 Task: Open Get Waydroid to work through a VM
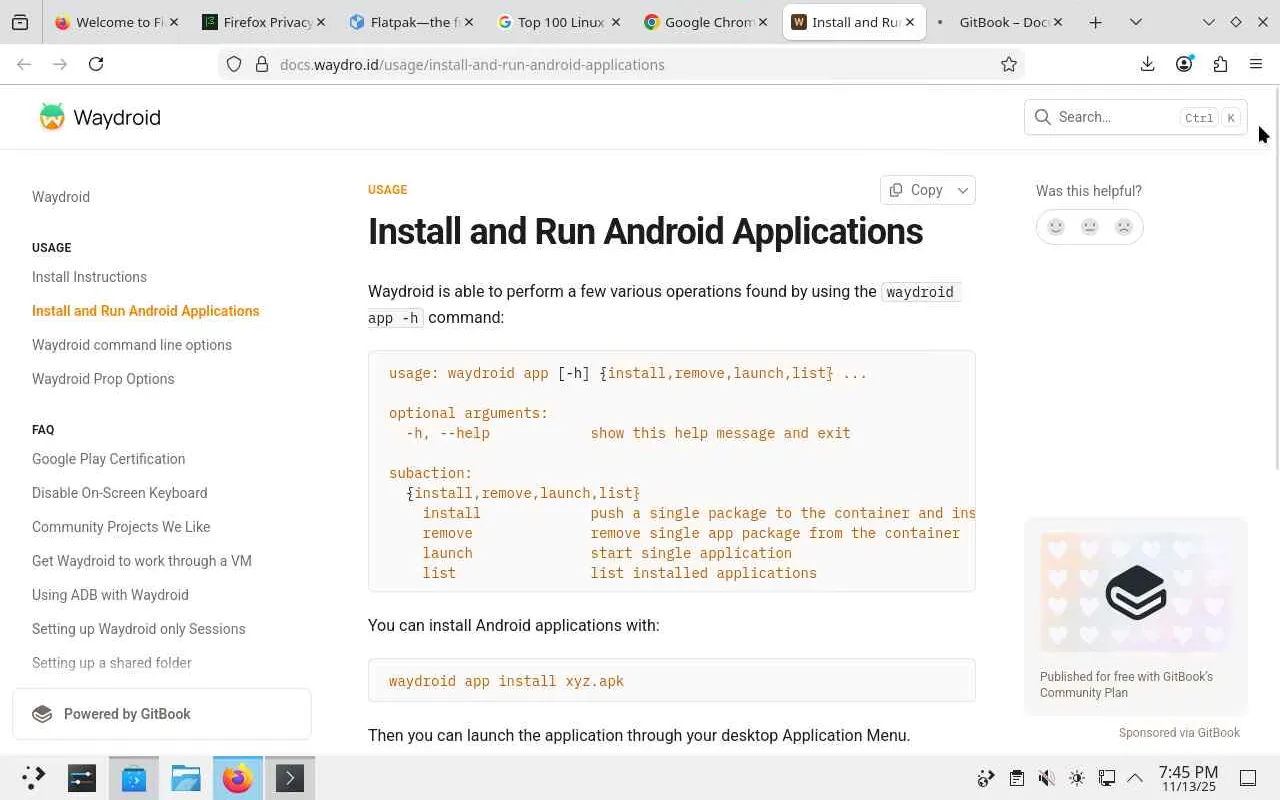click(141, 561)
